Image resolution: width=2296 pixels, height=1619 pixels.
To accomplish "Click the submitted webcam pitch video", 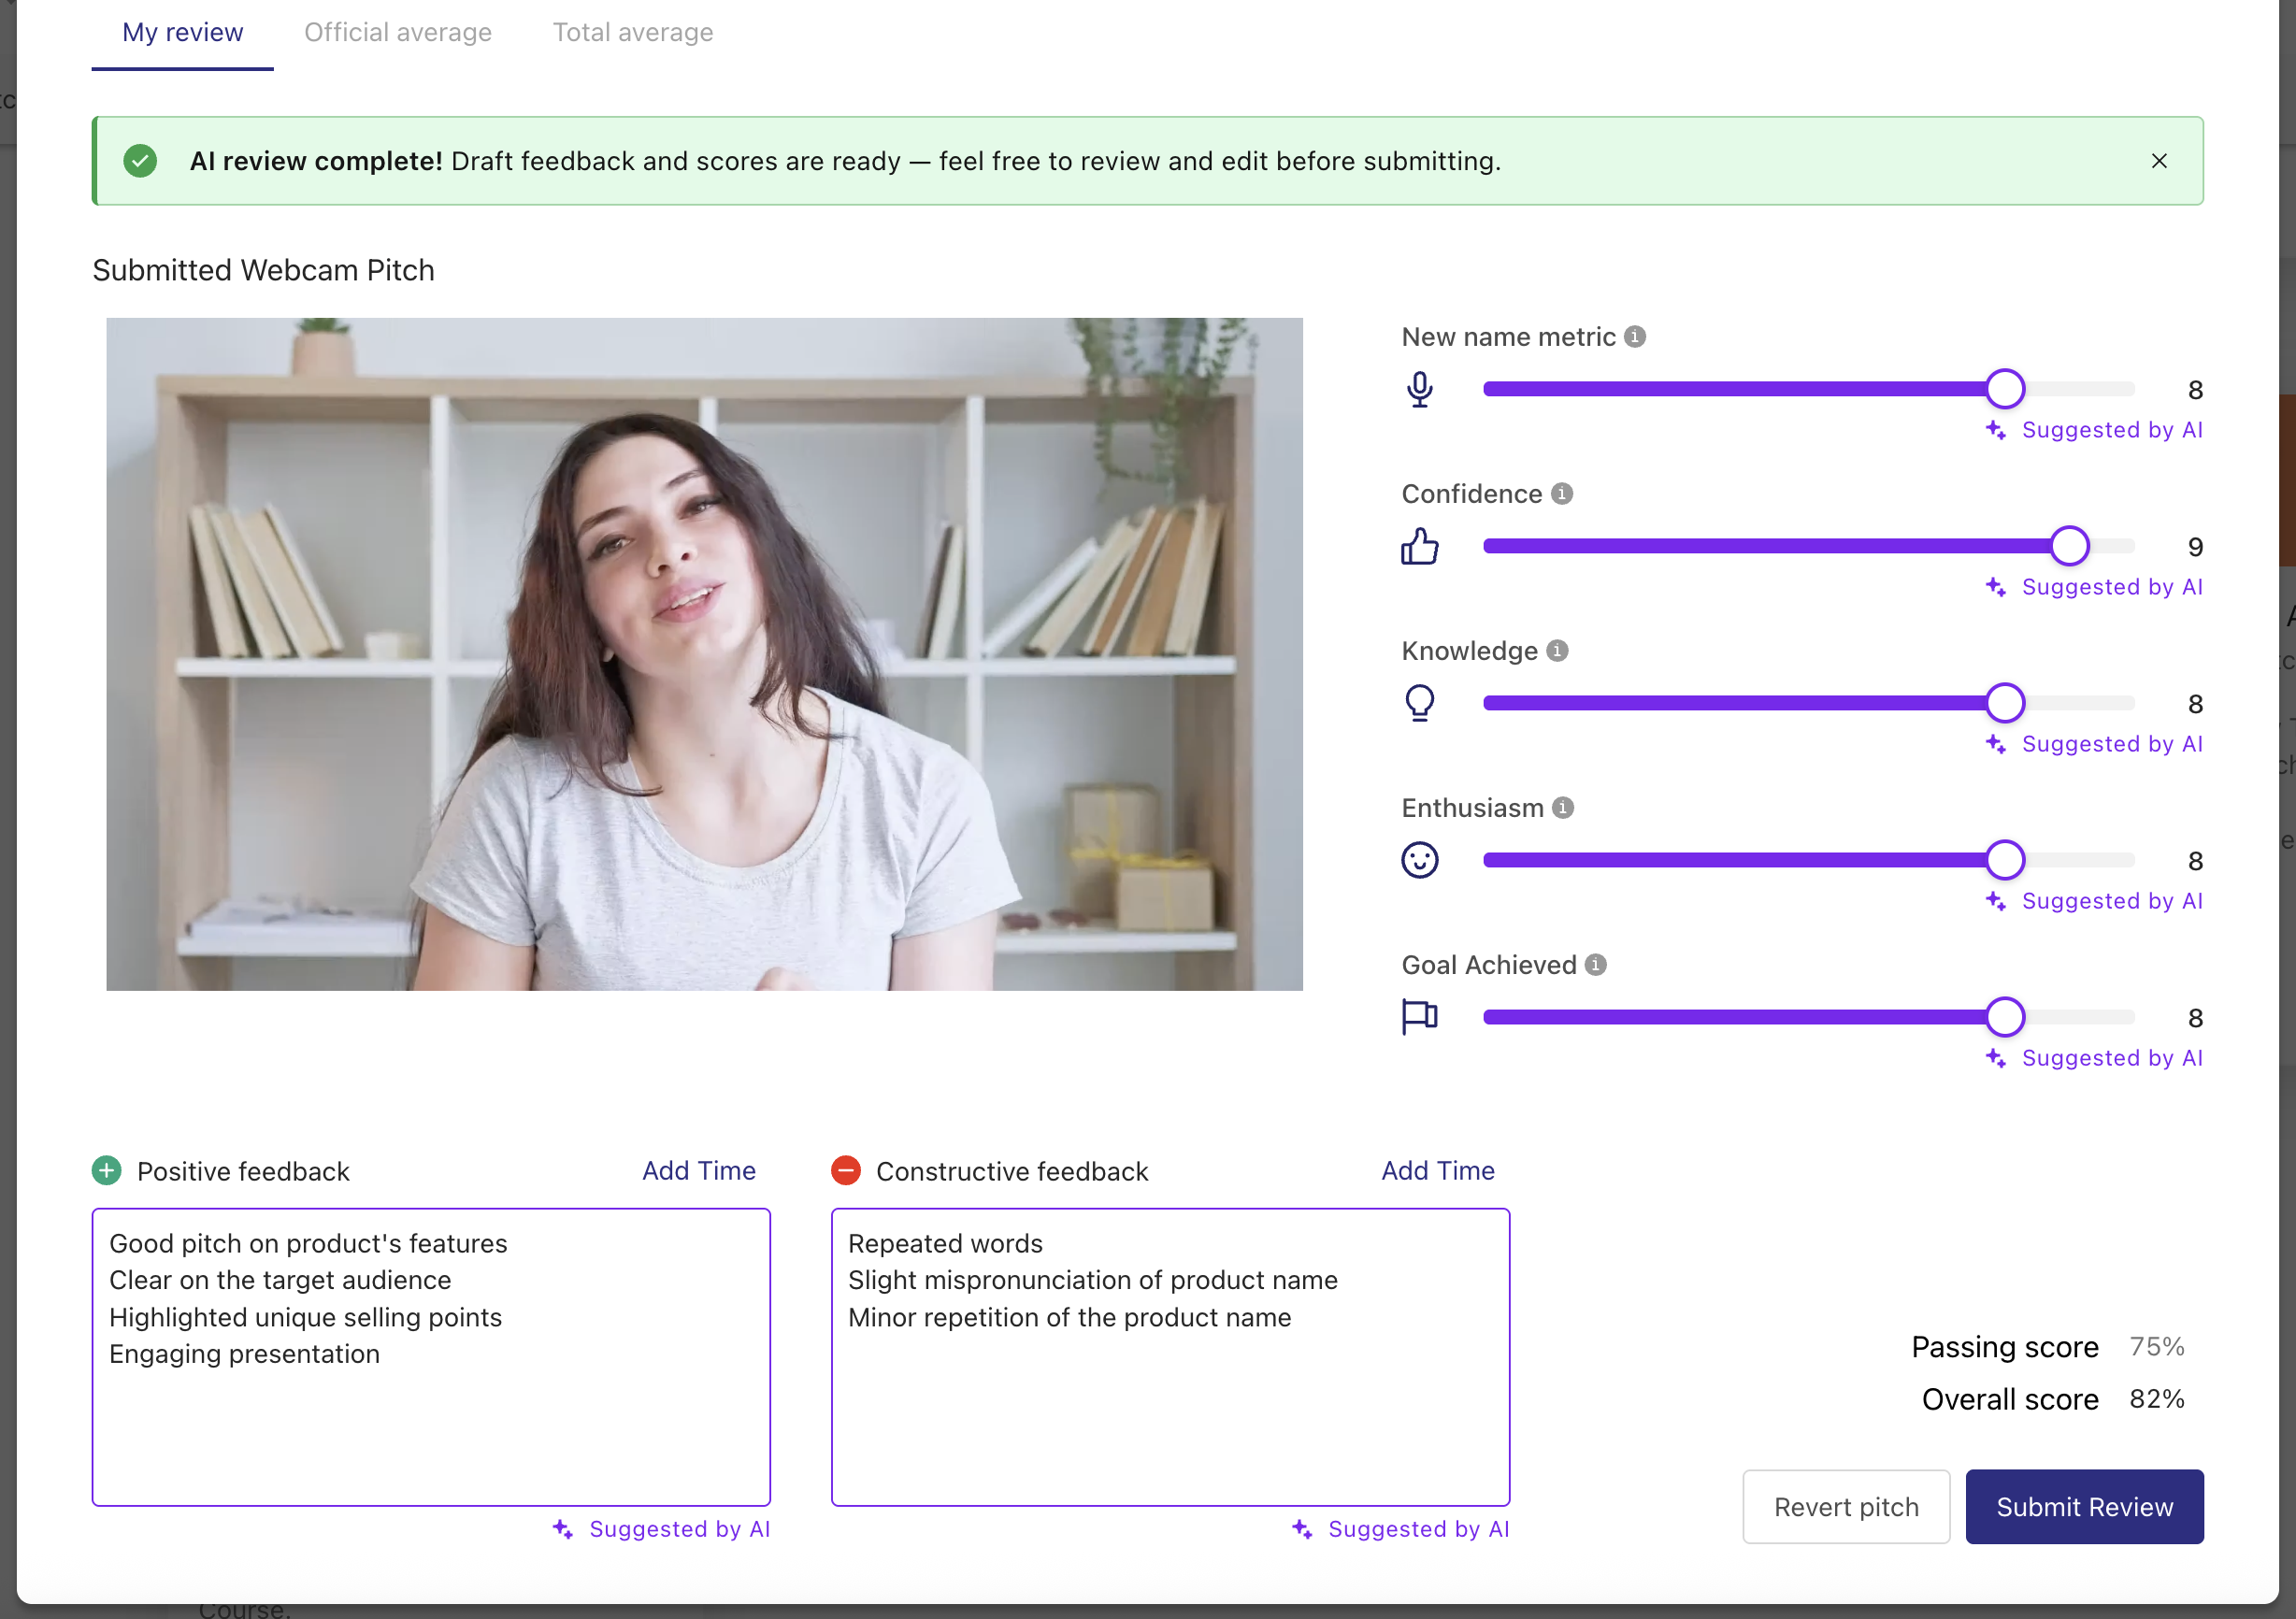I will click(x=704, y=654).
